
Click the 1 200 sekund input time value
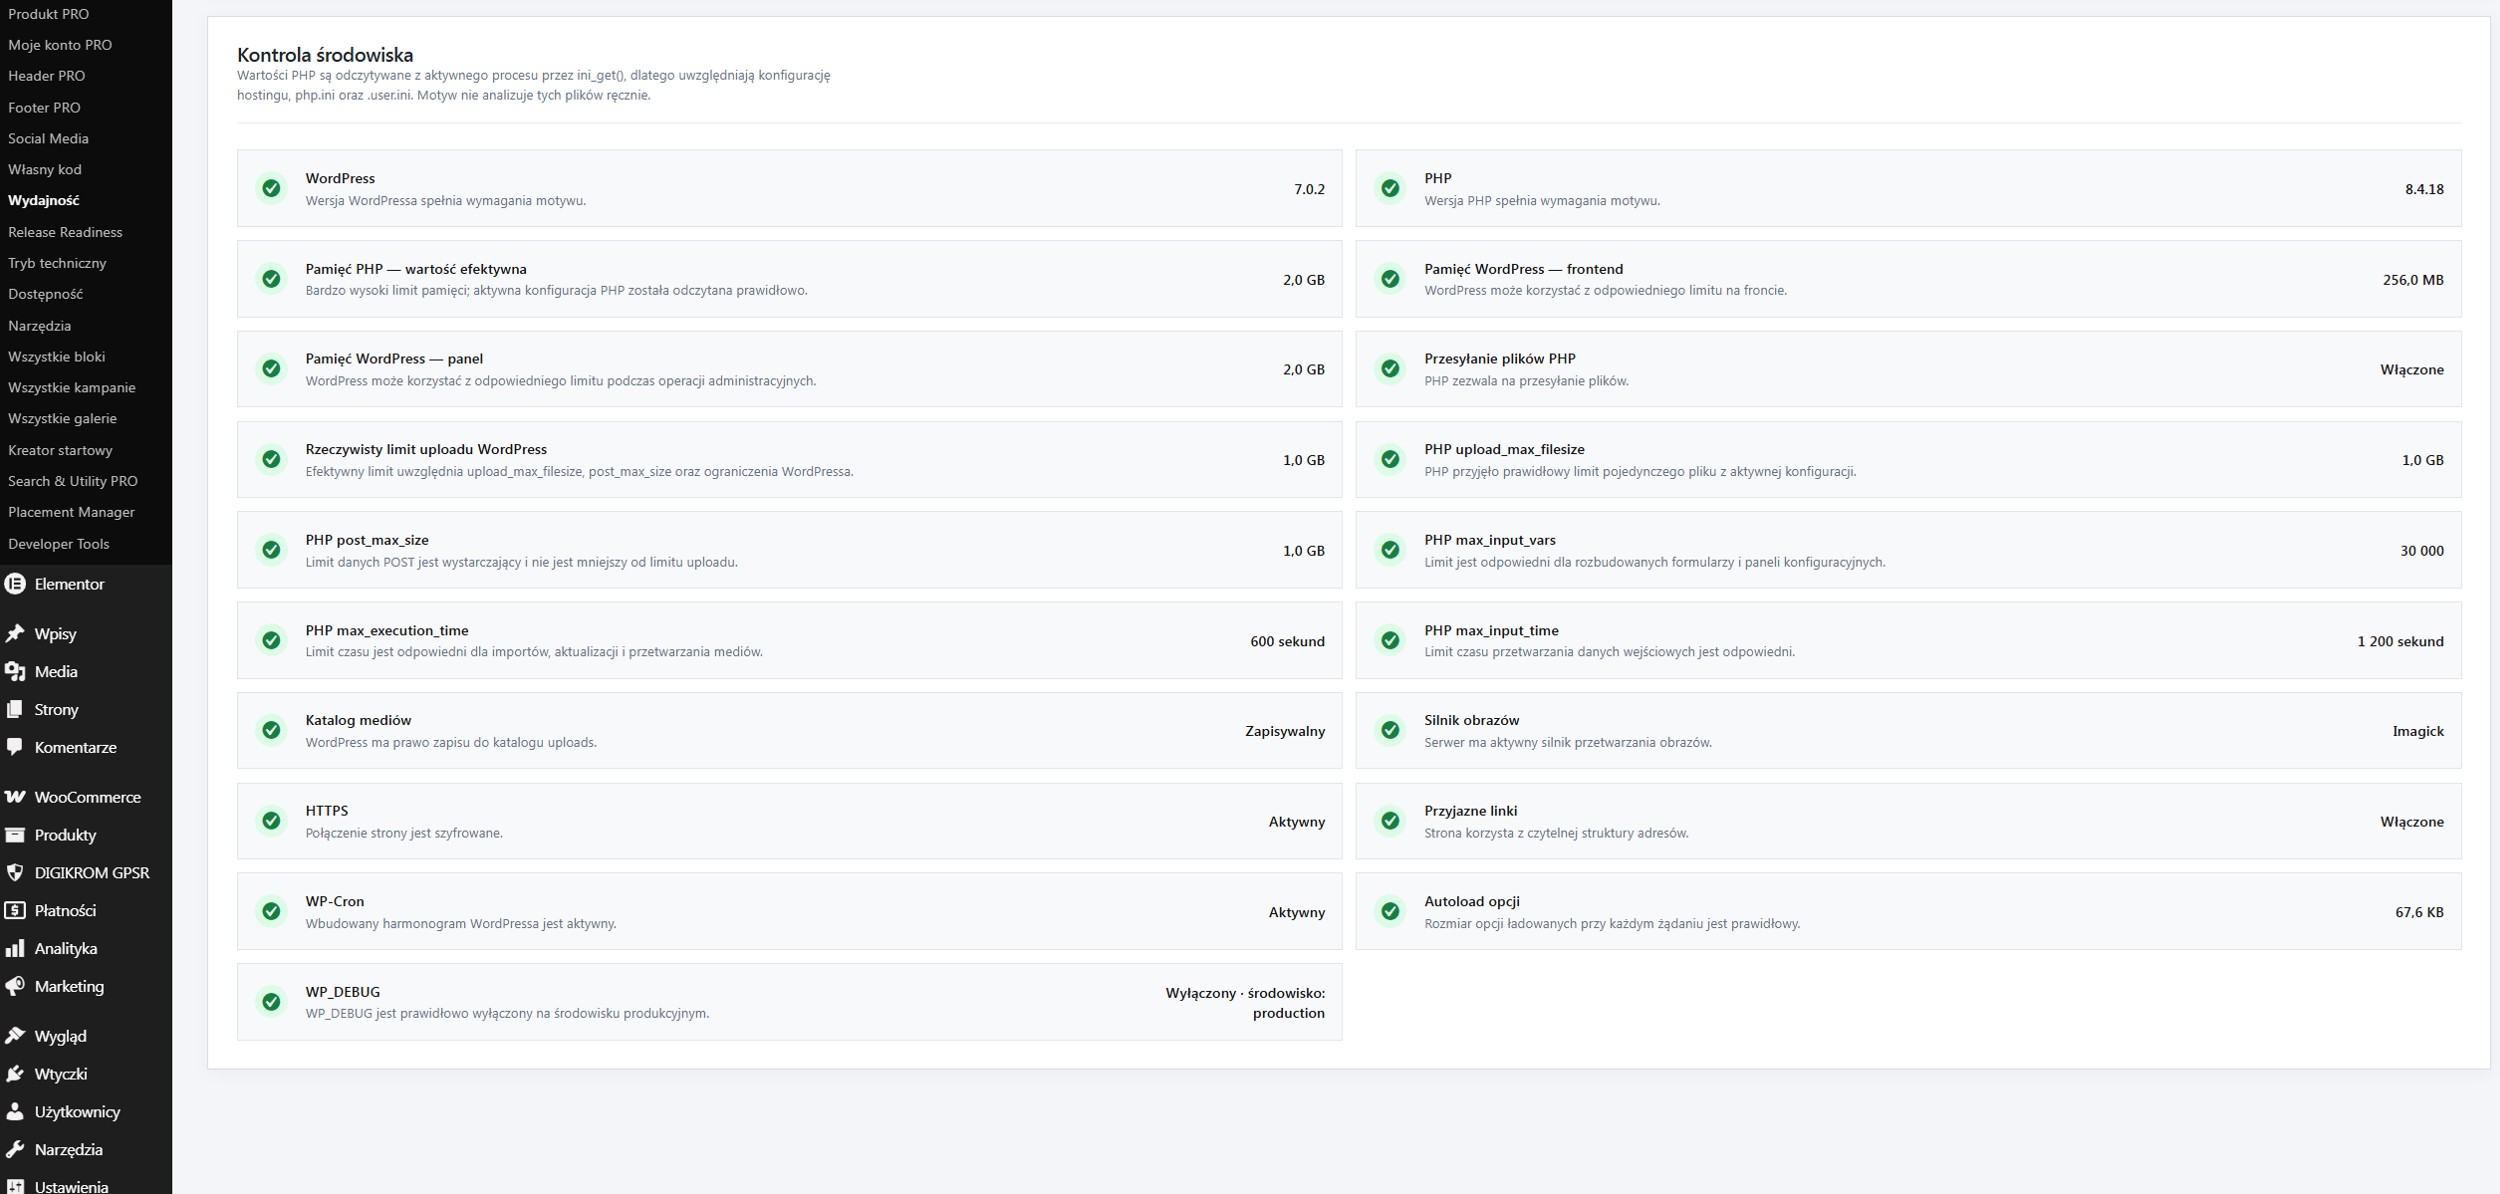[x=2400, y=642]
